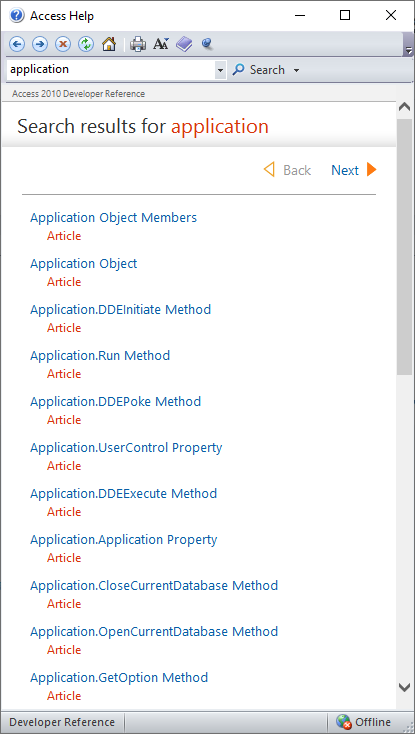Click the vertical scrollbar thumb
The width and height of the screenshot is (415, 734).
coord(404,246)
